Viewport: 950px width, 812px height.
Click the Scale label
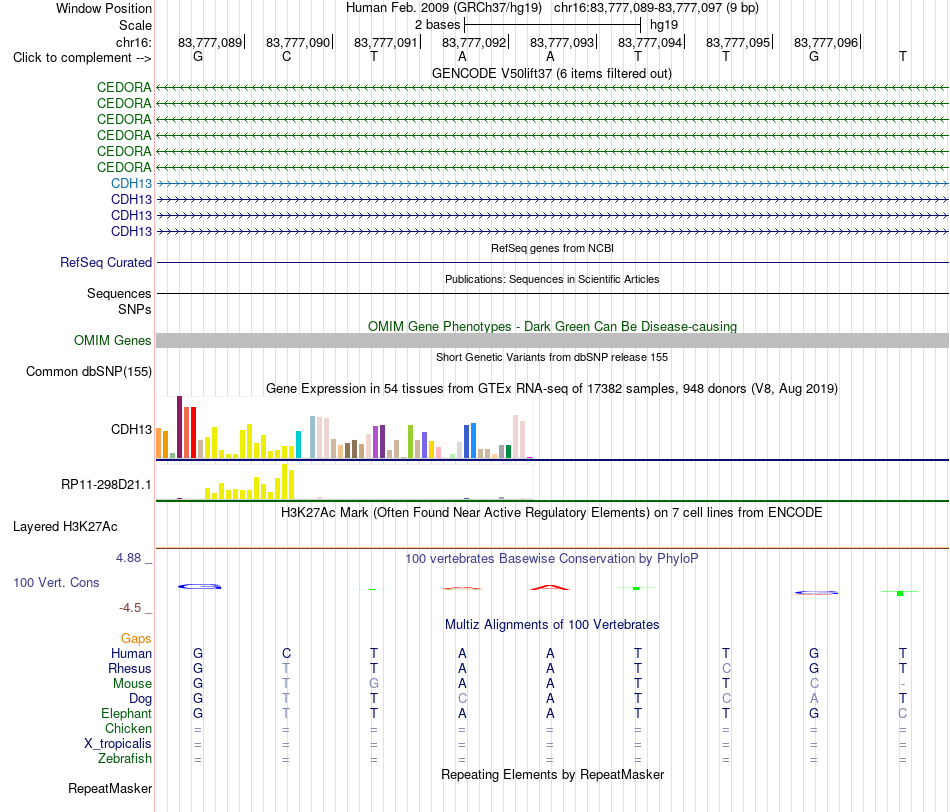[135, 25]
